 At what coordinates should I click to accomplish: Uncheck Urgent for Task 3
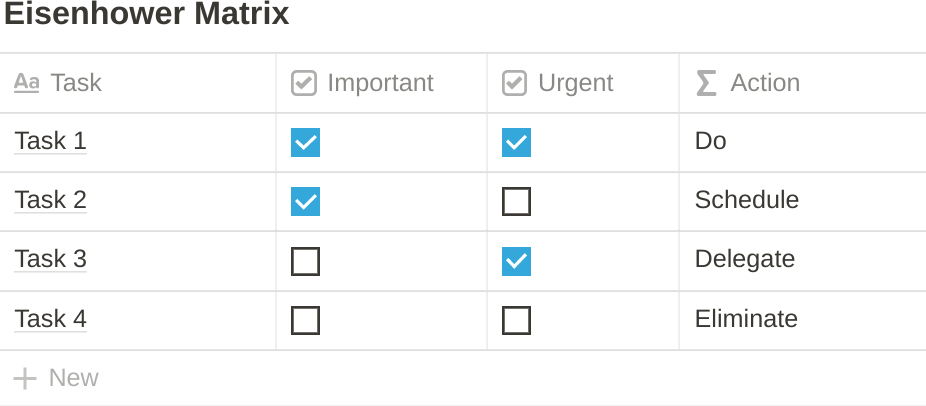[x=516, y=261]
